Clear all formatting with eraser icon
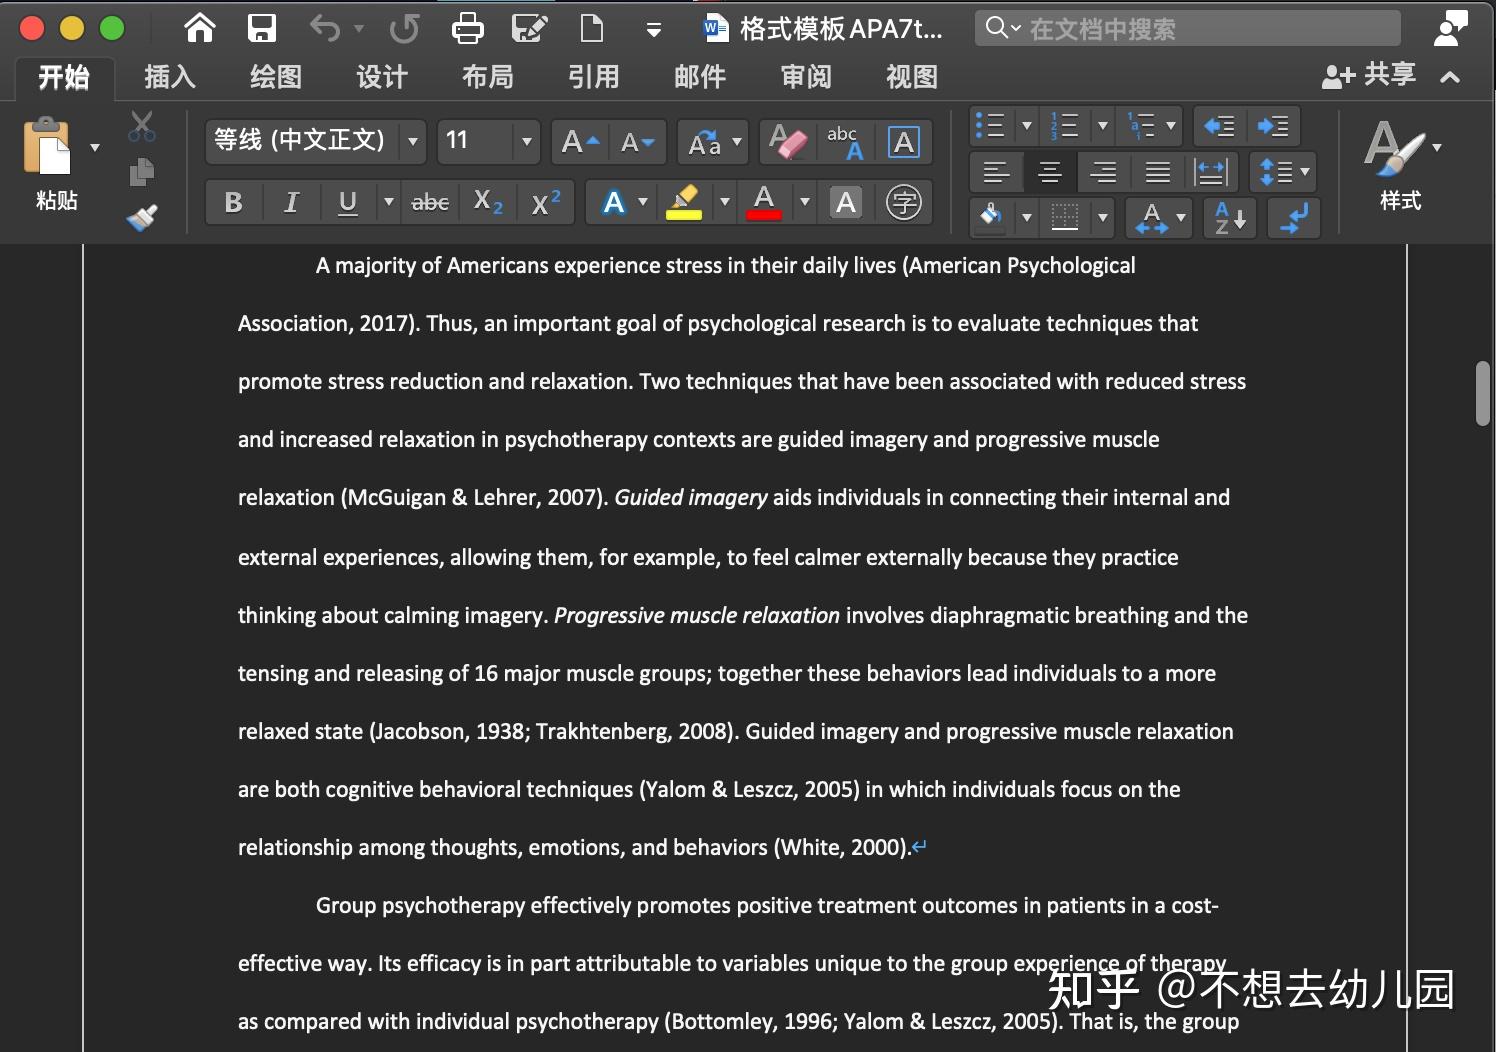1496x1052 pixels. [x=788, y=142]
